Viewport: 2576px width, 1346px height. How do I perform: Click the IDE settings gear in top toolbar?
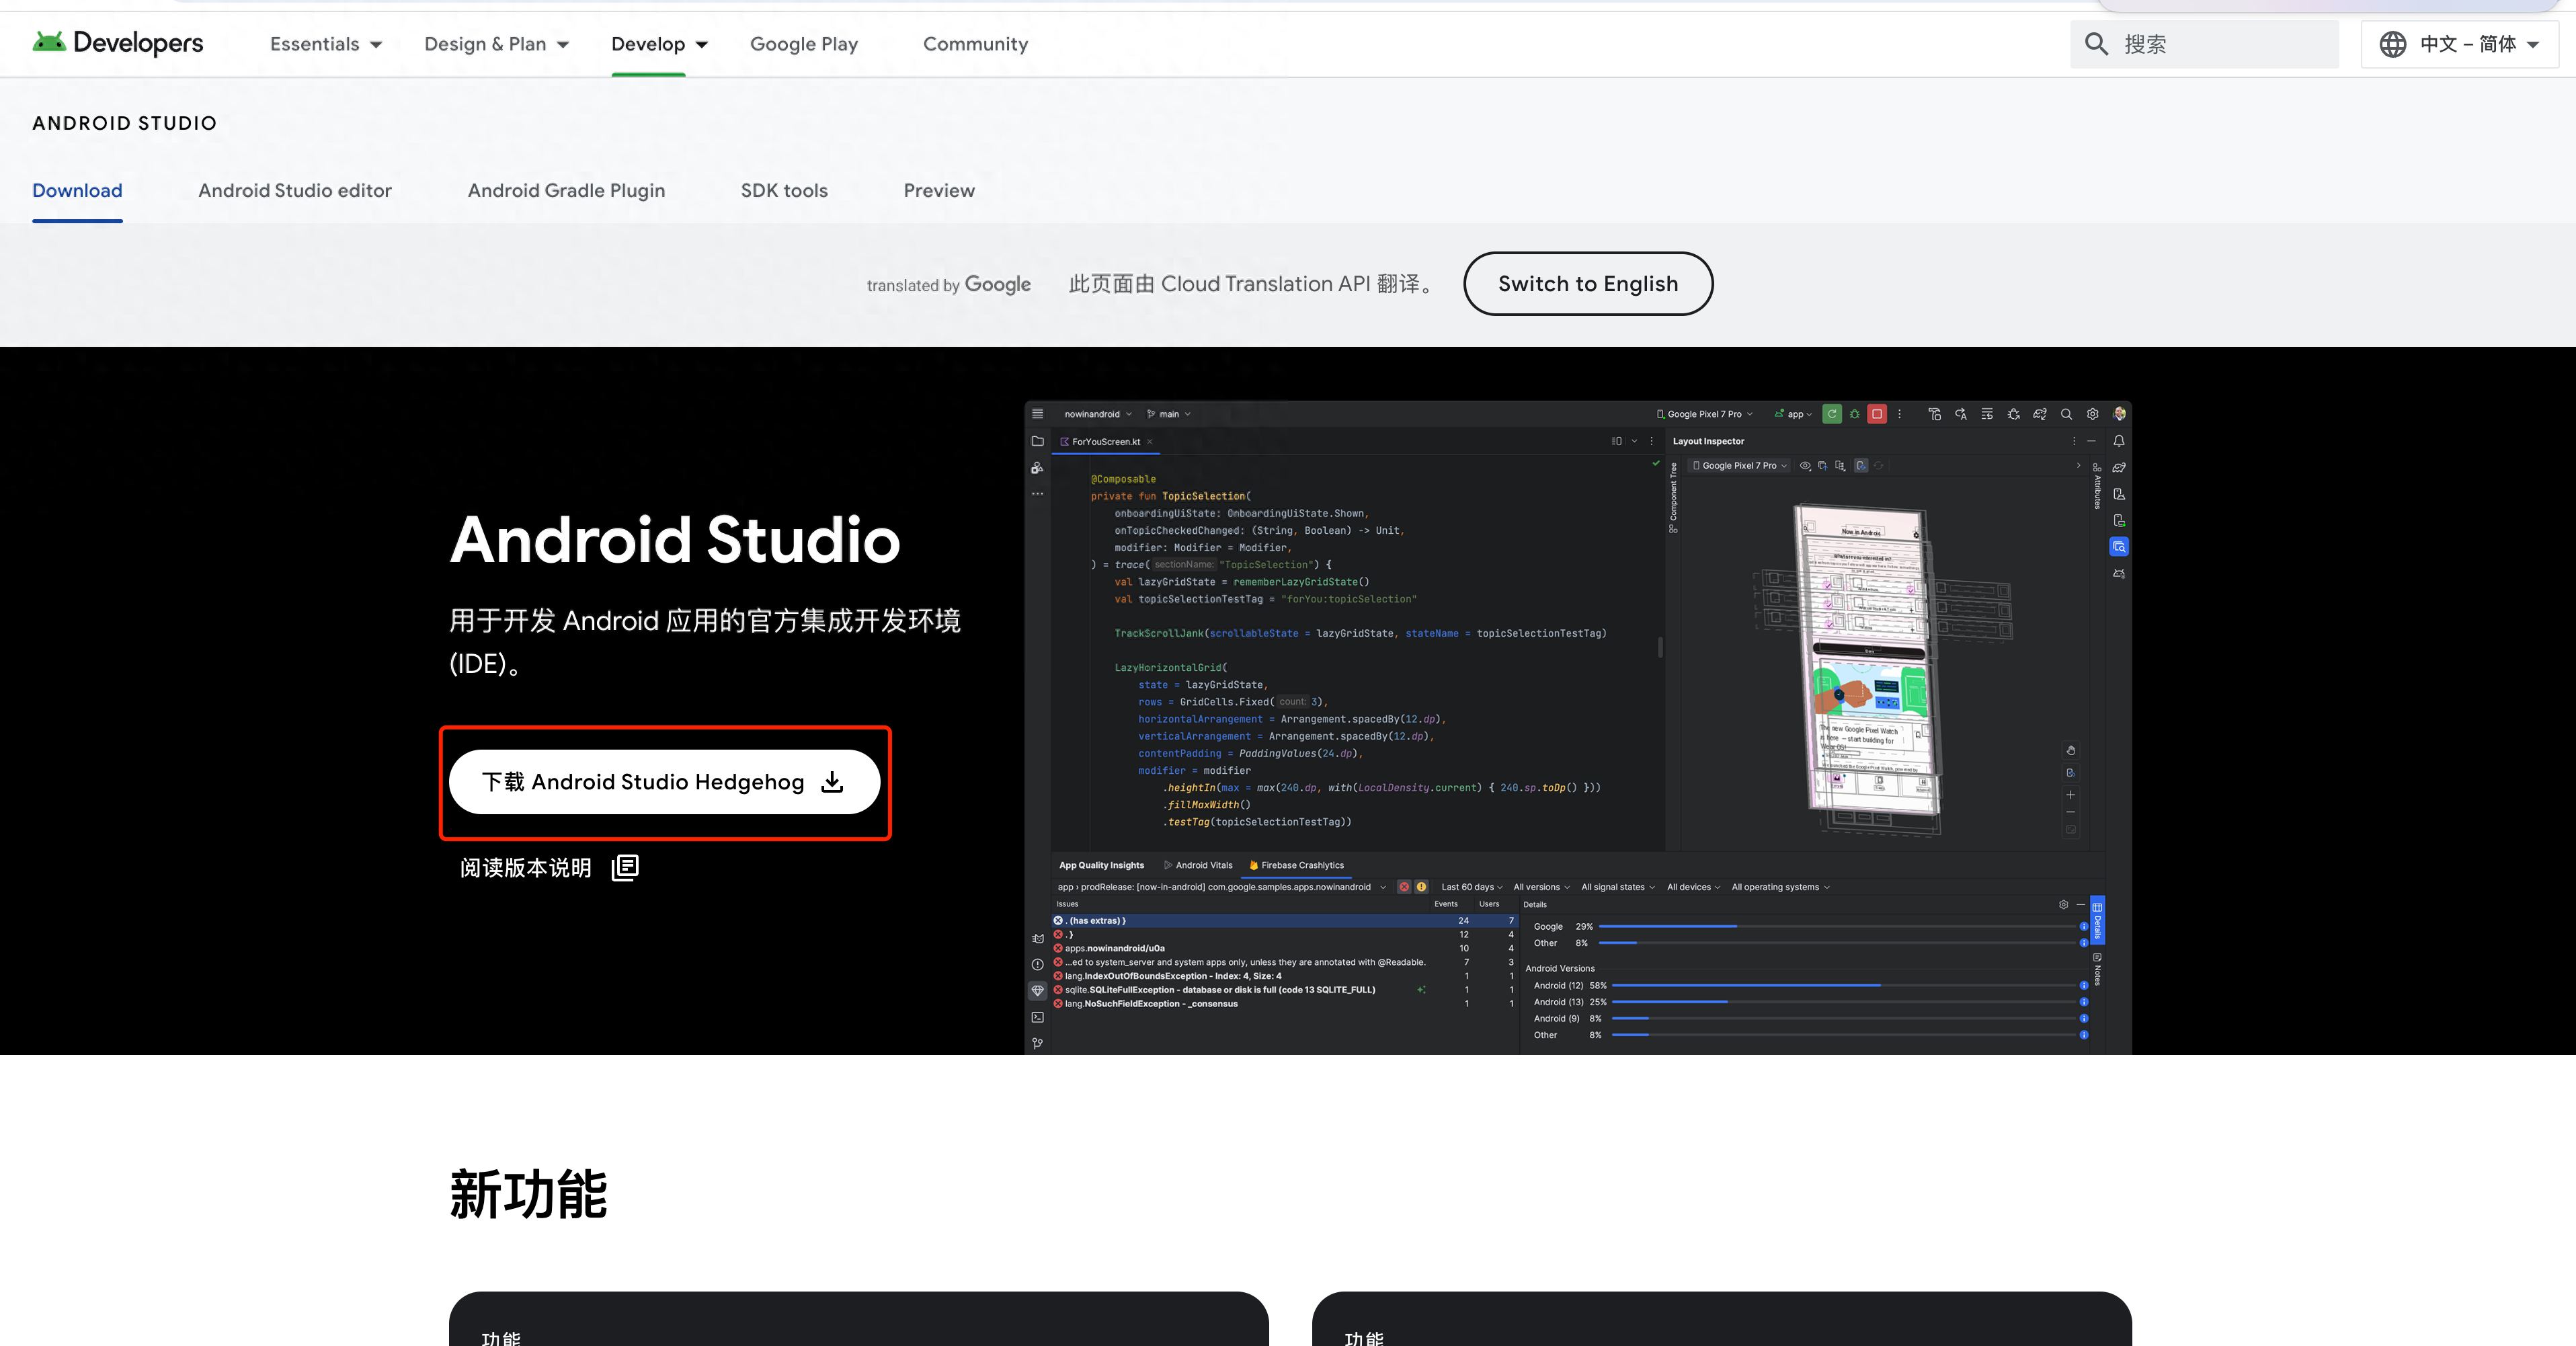click(2092, 414)
